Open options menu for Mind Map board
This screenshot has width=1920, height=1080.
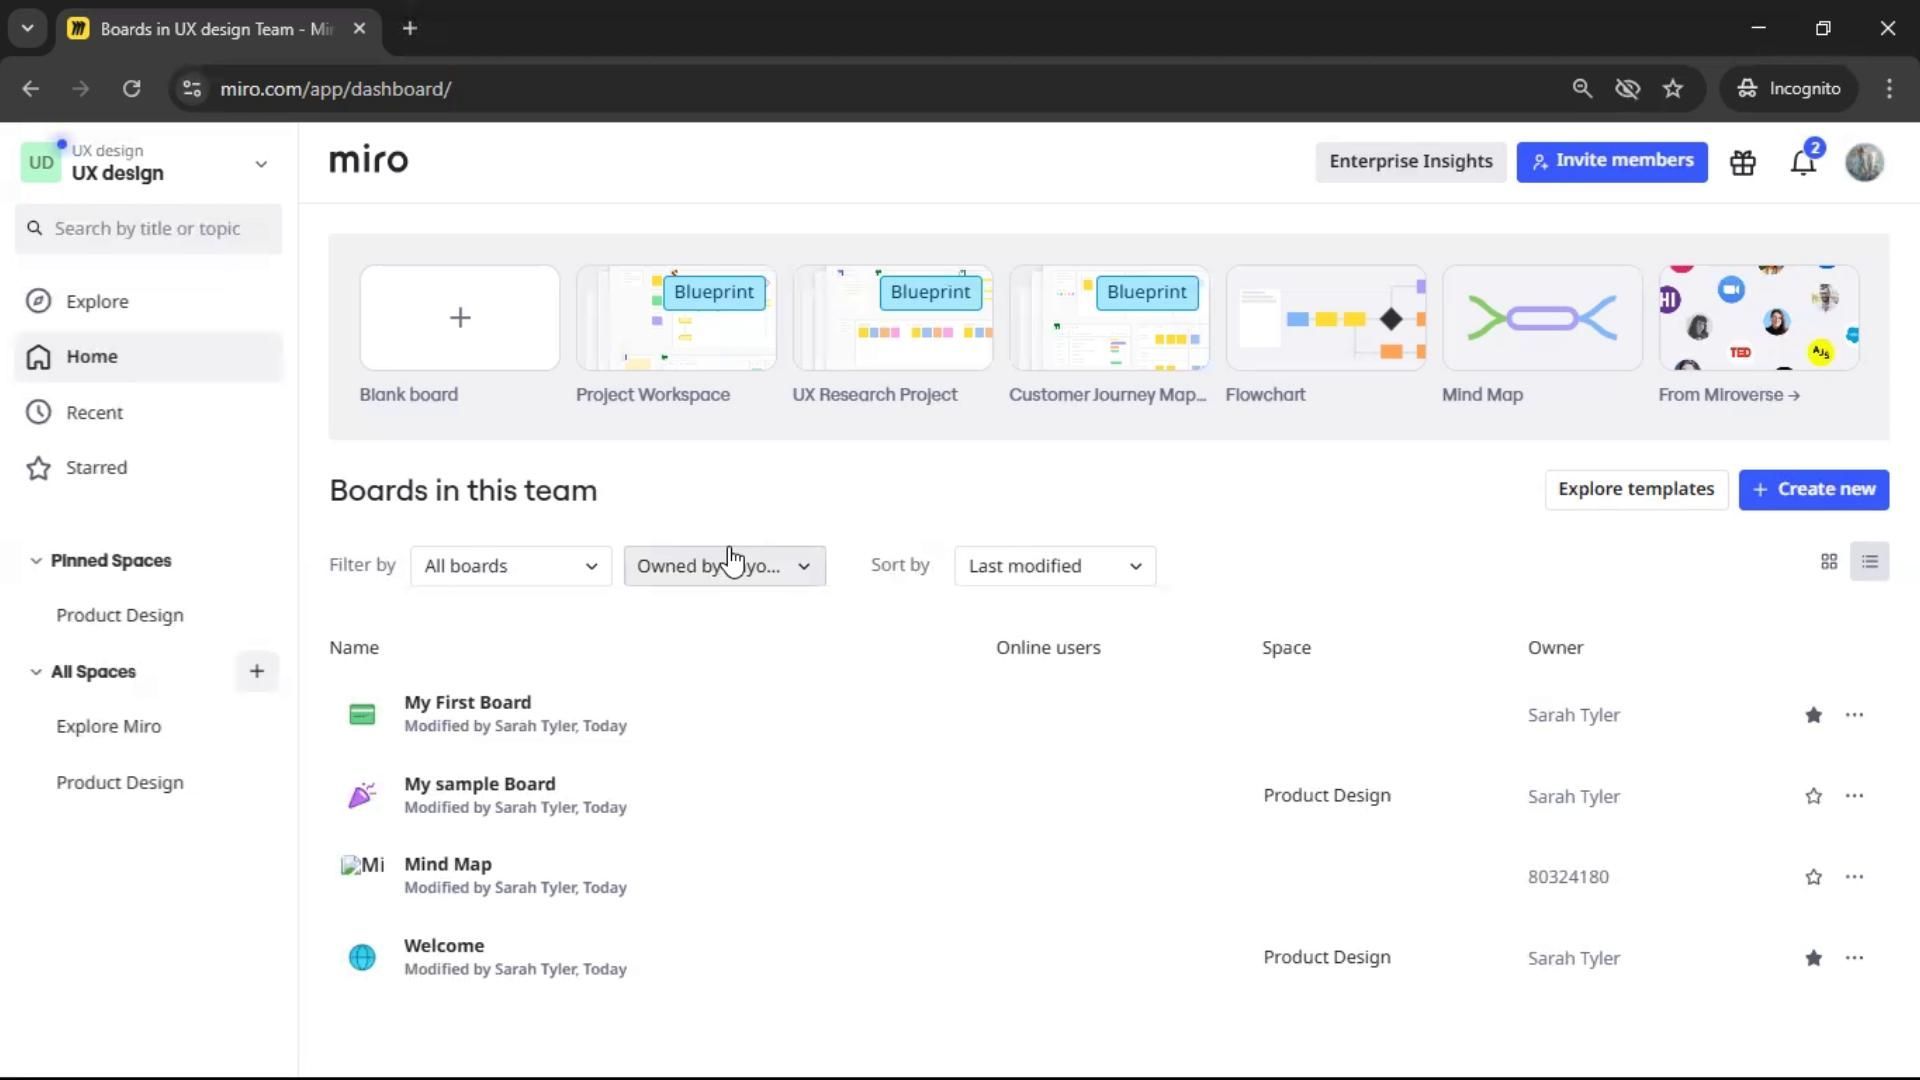pyautogui.click(x=1854, y=877)
